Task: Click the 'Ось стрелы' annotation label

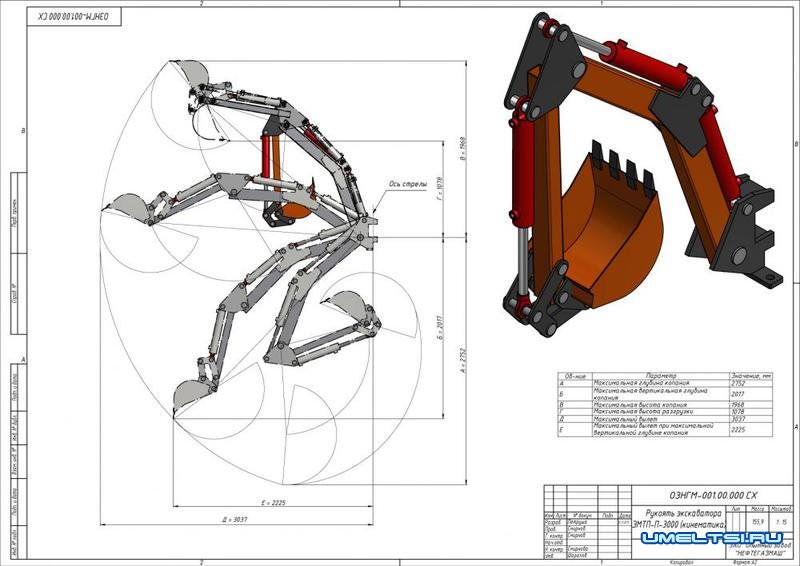Action: 407,184
